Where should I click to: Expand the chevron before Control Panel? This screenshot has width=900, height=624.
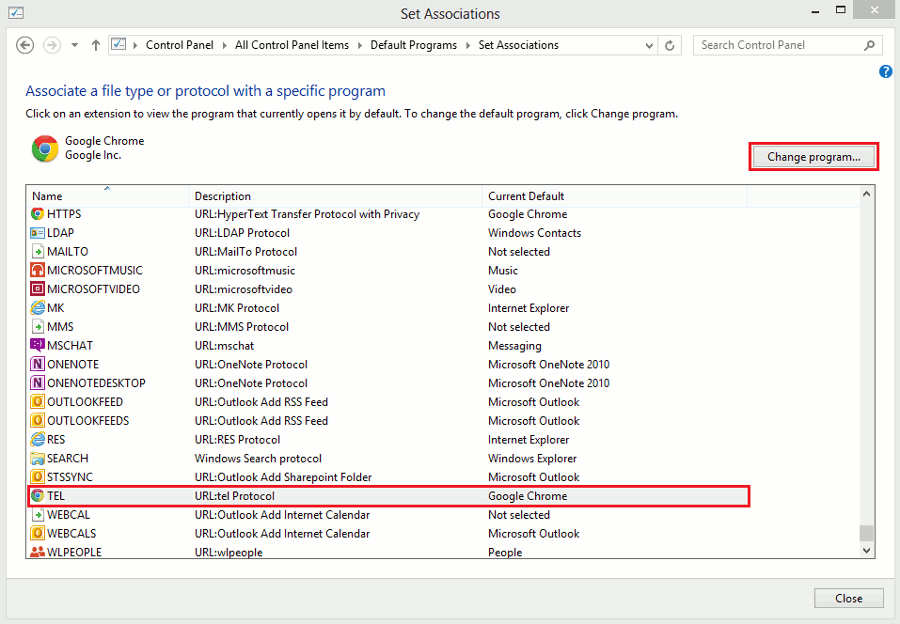pyautogui.click(x=135, y=45)
